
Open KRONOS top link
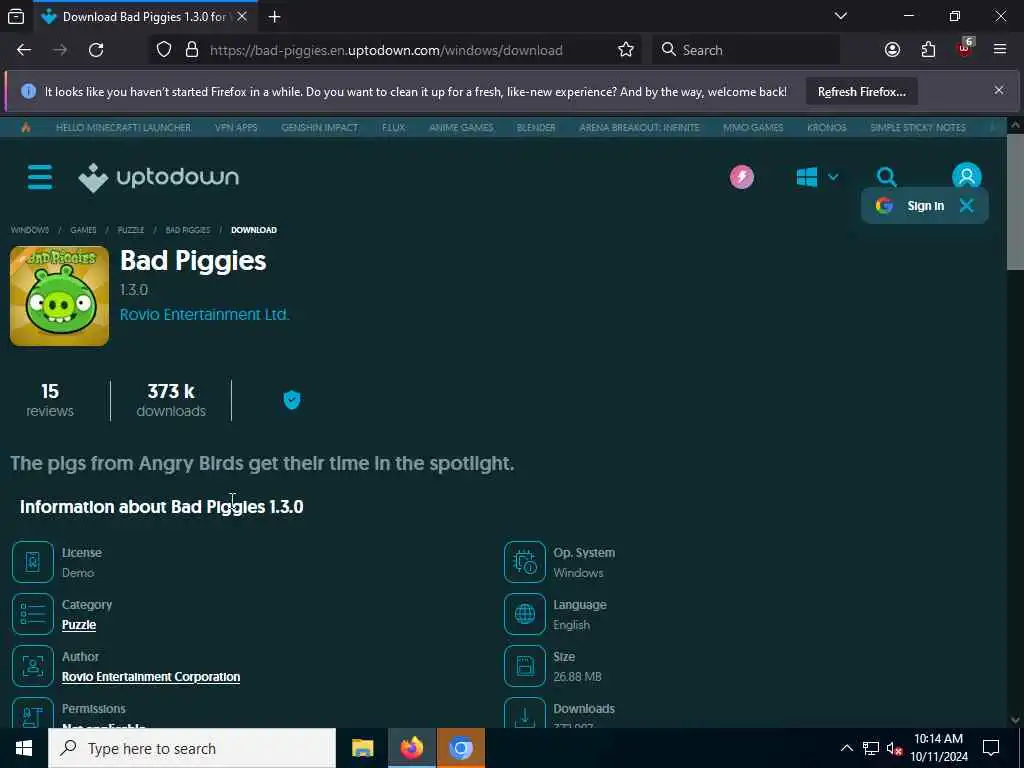(827, 127)
